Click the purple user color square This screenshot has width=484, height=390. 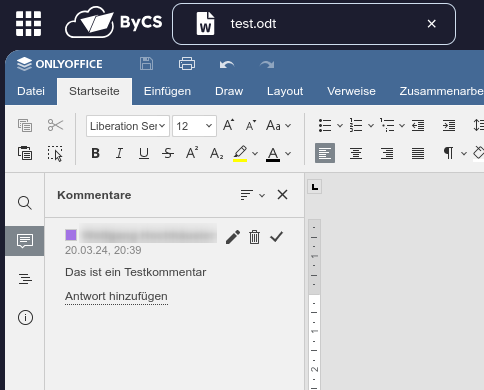(71, 235)
